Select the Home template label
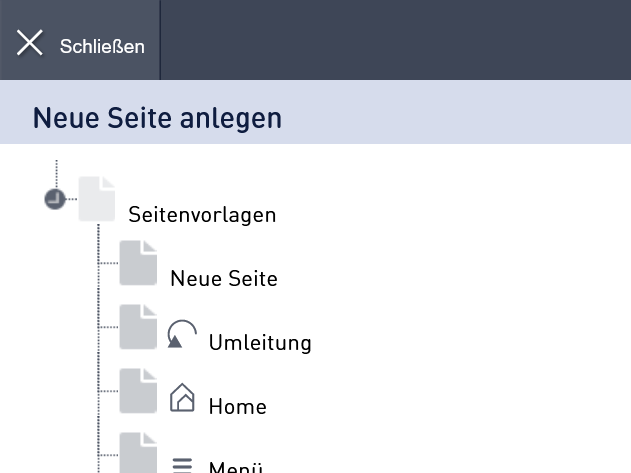 237,407
